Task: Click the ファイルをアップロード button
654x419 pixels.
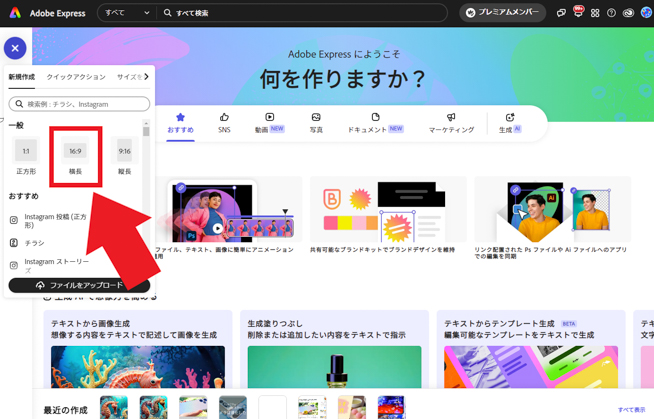Action: 79,285
